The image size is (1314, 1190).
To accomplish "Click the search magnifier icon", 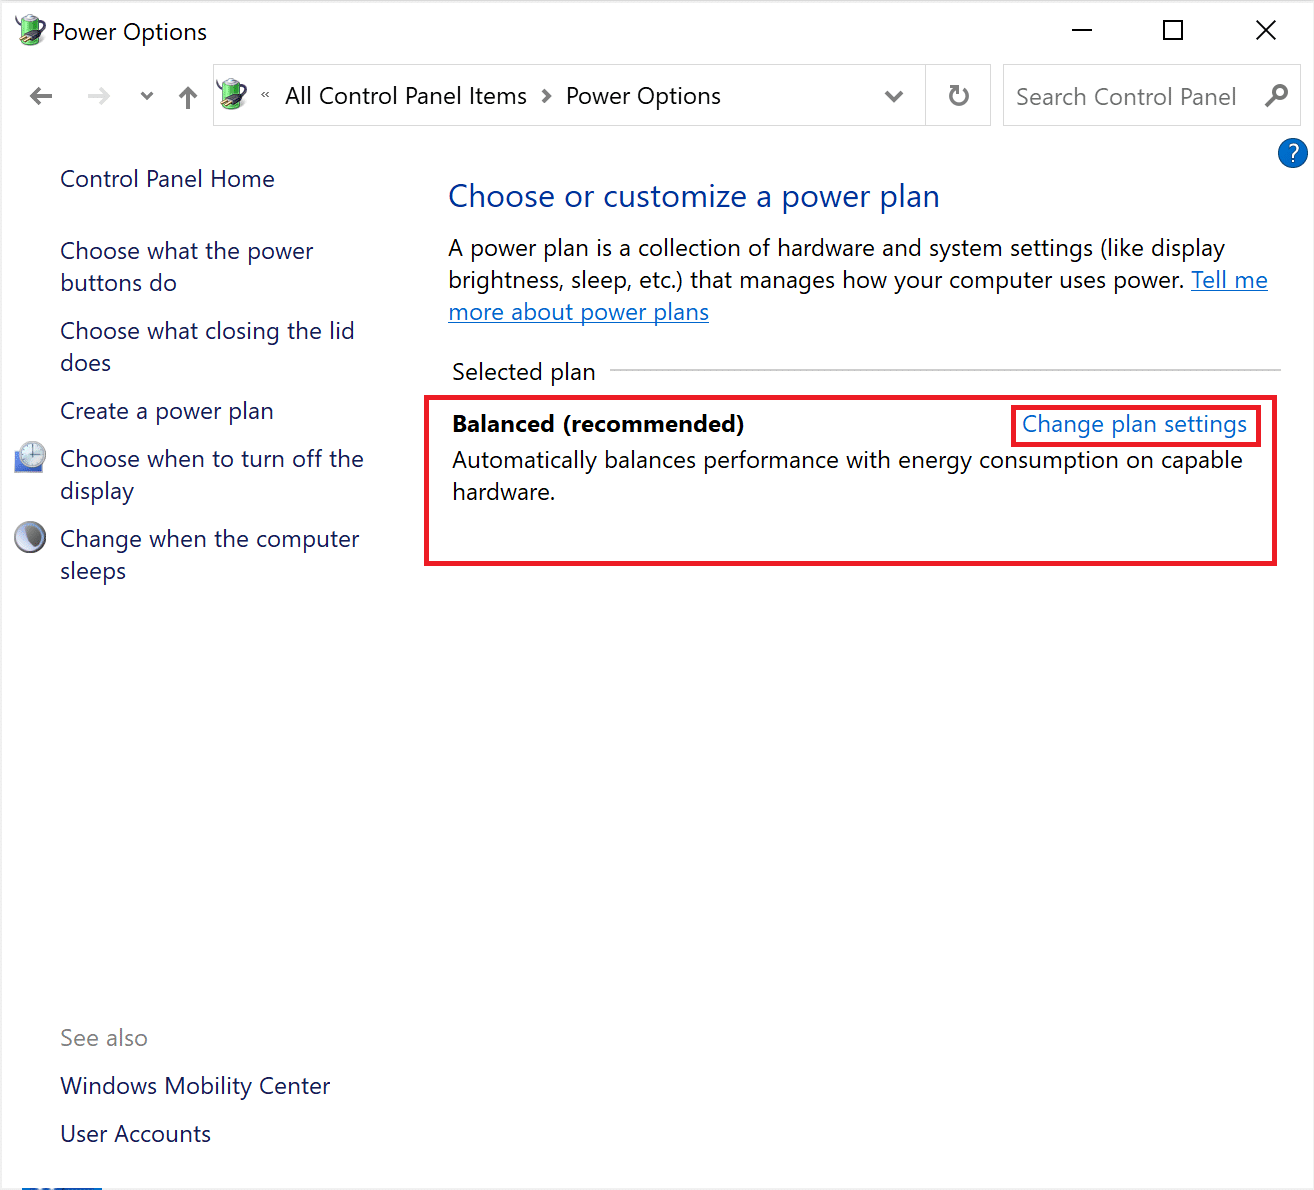I will click(x=1277, y=95).
